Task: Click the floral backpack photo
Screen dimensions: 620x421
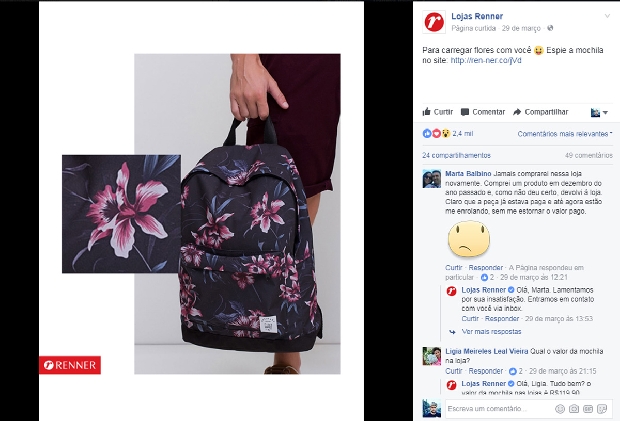Action: (201, 214)
